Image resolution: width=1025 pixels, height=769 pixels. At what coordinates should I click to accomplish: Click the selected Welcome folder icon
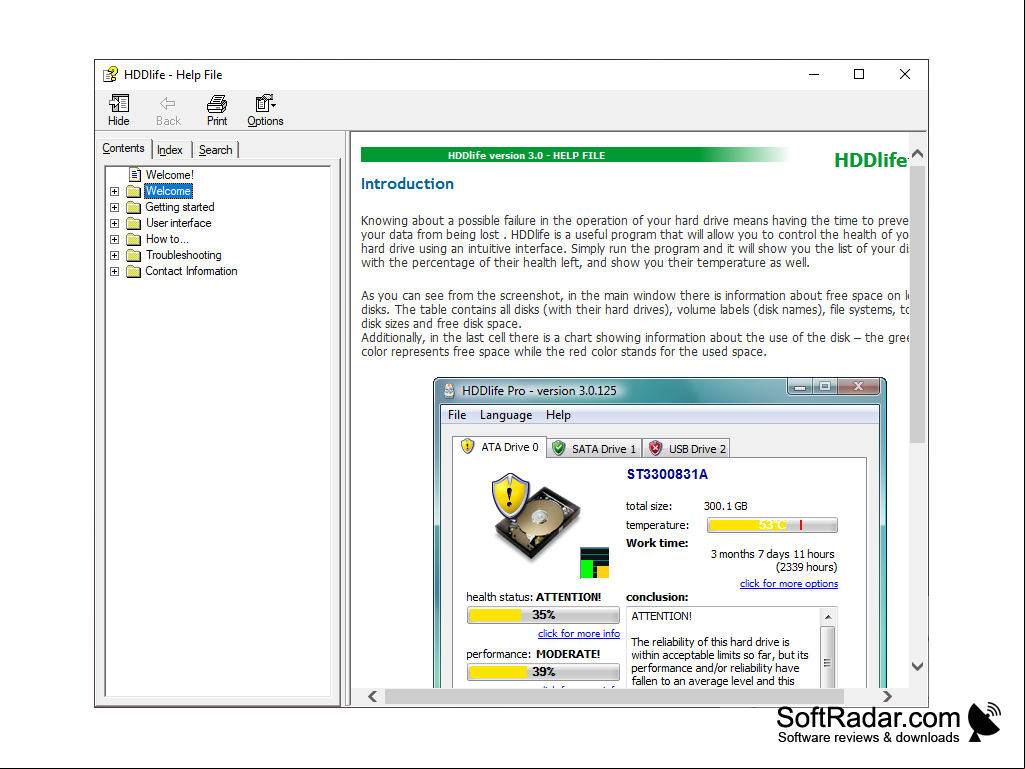[133, 191]
